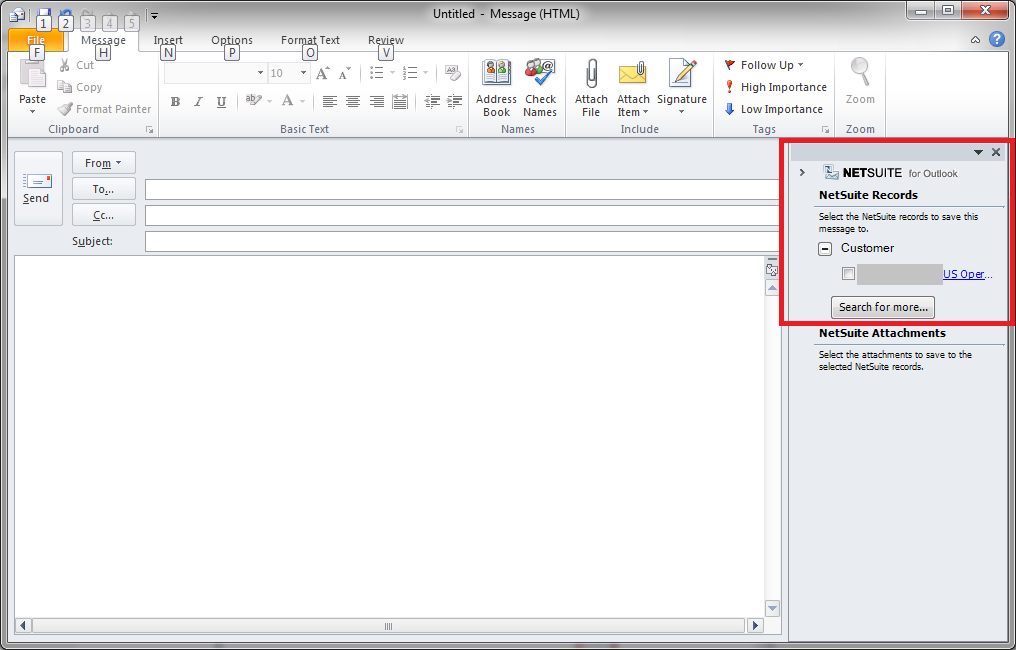Open the Format Text tab
The width and height of the screenshot is (1016, 650).
tap(310, 40)
